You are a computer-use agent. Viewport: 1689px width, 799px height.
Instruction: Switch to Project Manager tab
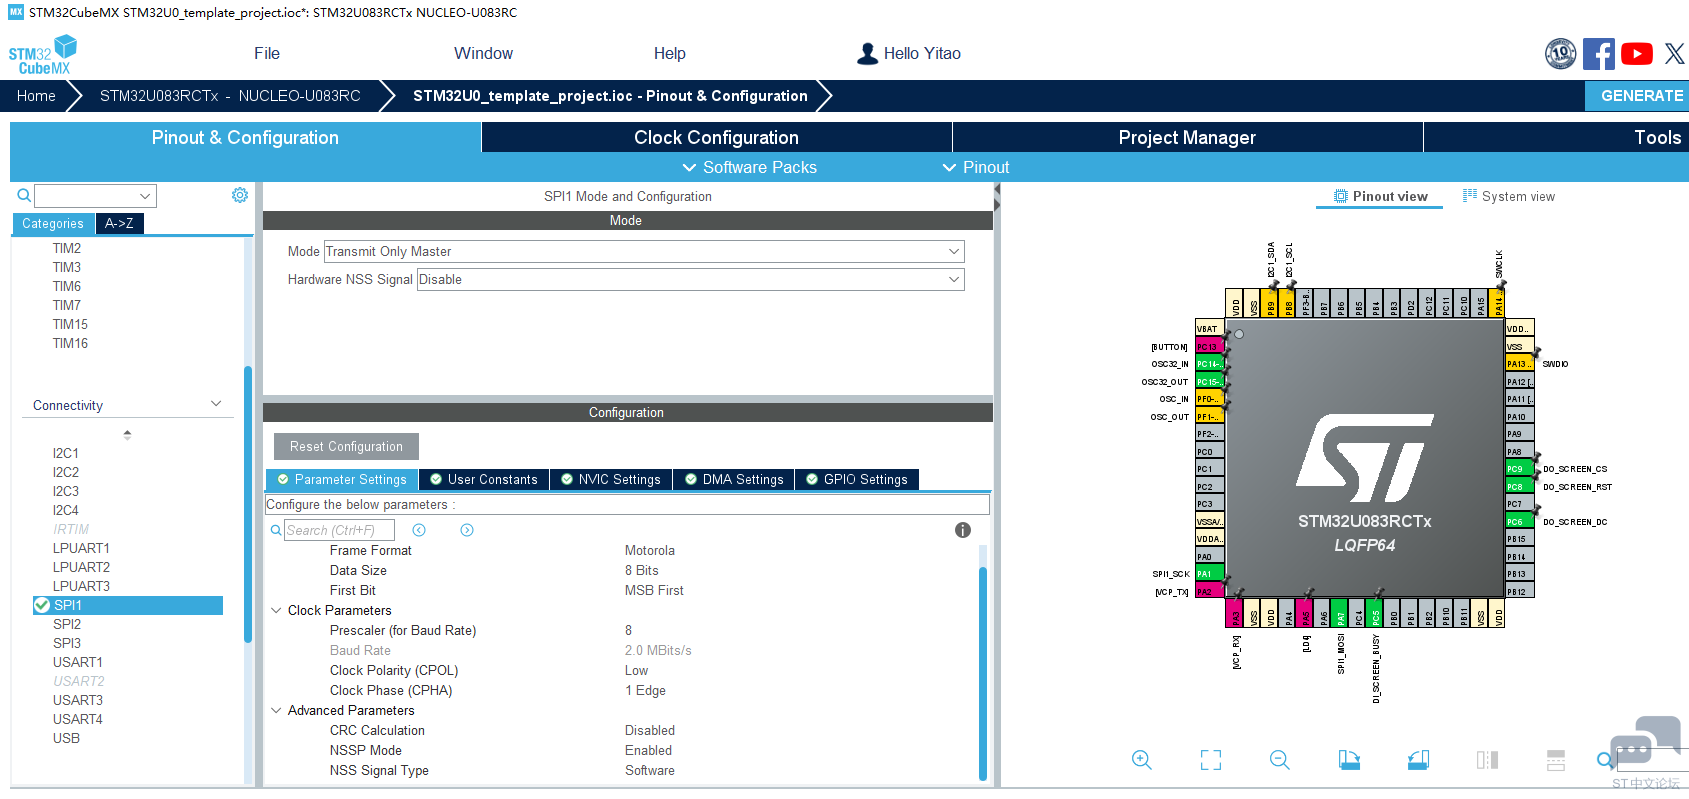[x=1187, y=137]
